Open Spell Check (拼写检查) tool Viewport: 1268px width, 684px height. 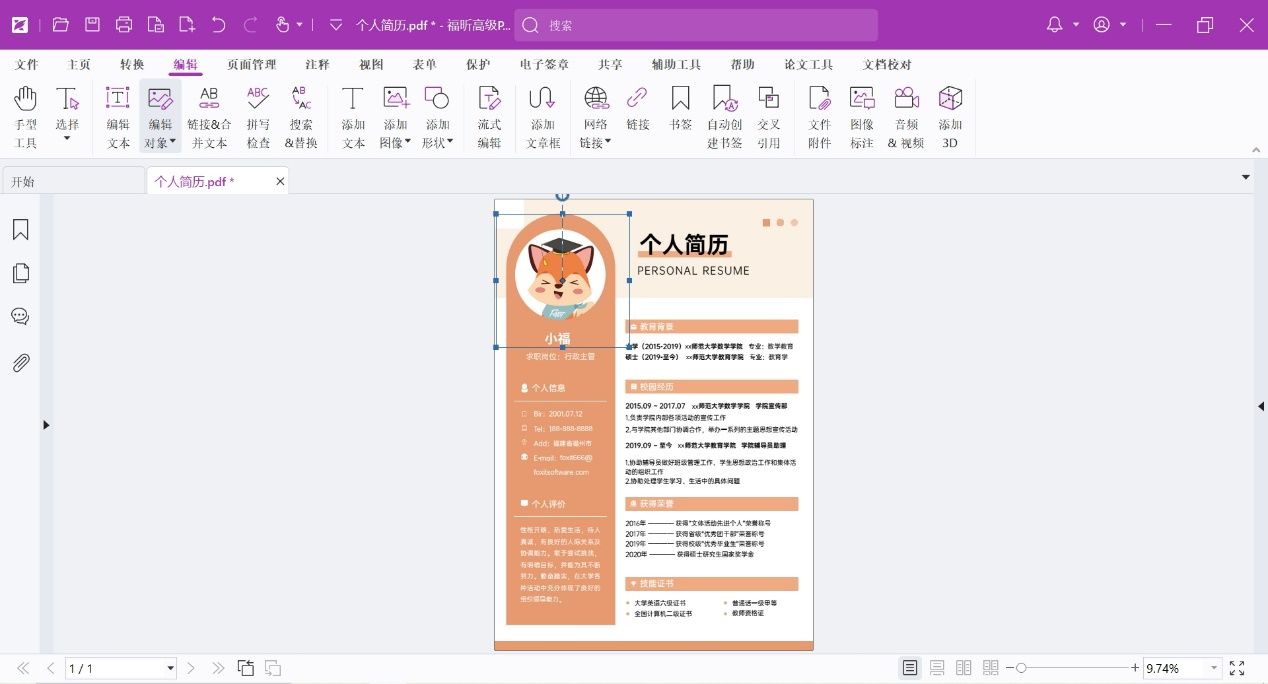(x=258, y=116)
